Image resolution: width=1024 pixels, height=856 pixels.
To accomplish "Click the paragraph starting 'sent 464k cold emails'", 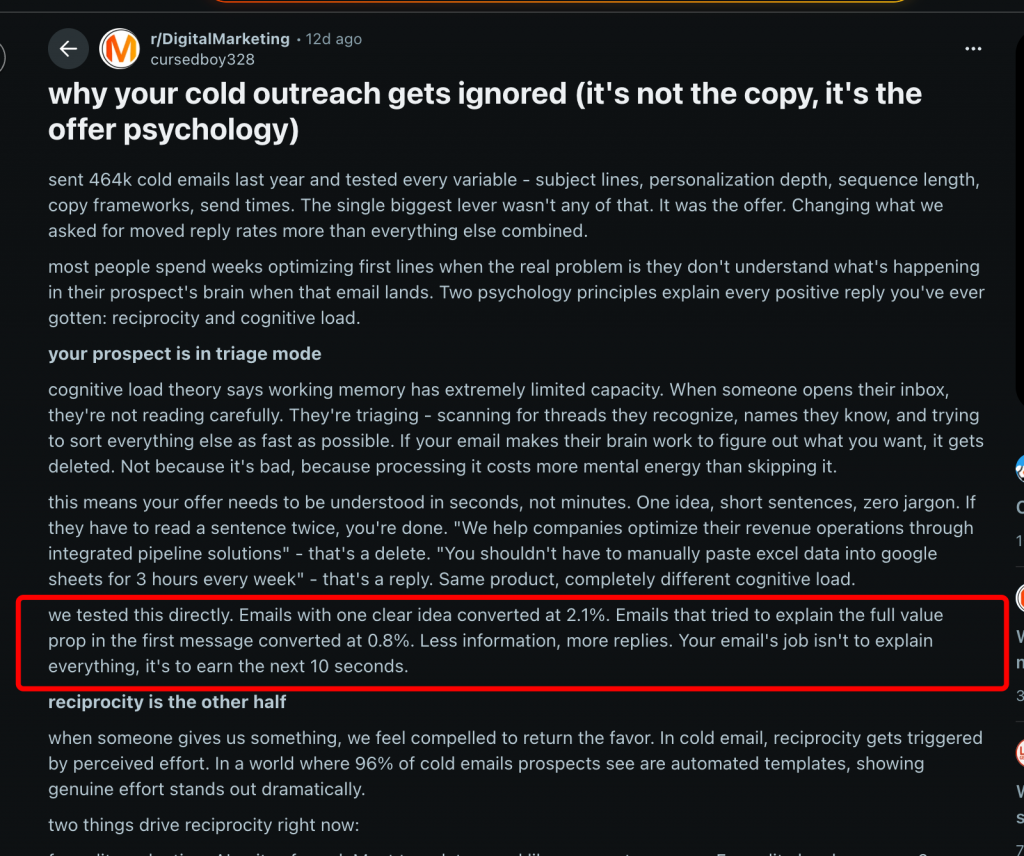I will 514,205.
